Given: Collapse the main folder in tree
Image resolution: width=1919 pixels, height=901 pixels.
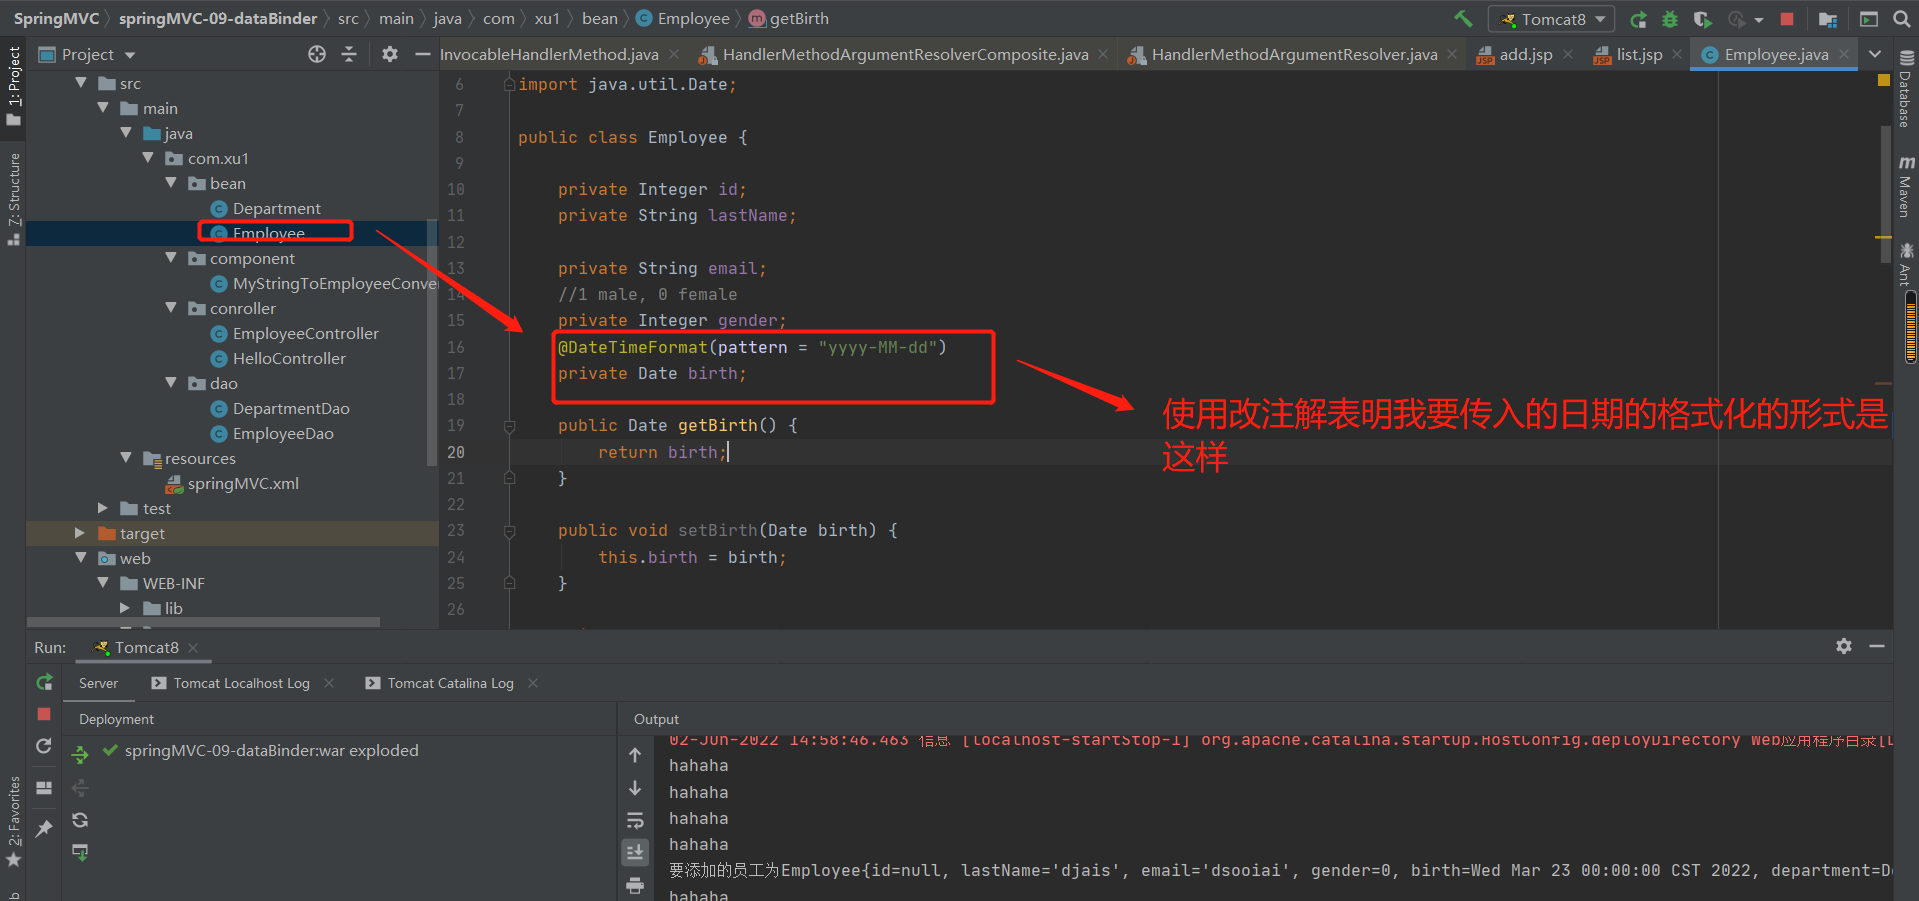Looking at the screenshot, I should (103, 108).
